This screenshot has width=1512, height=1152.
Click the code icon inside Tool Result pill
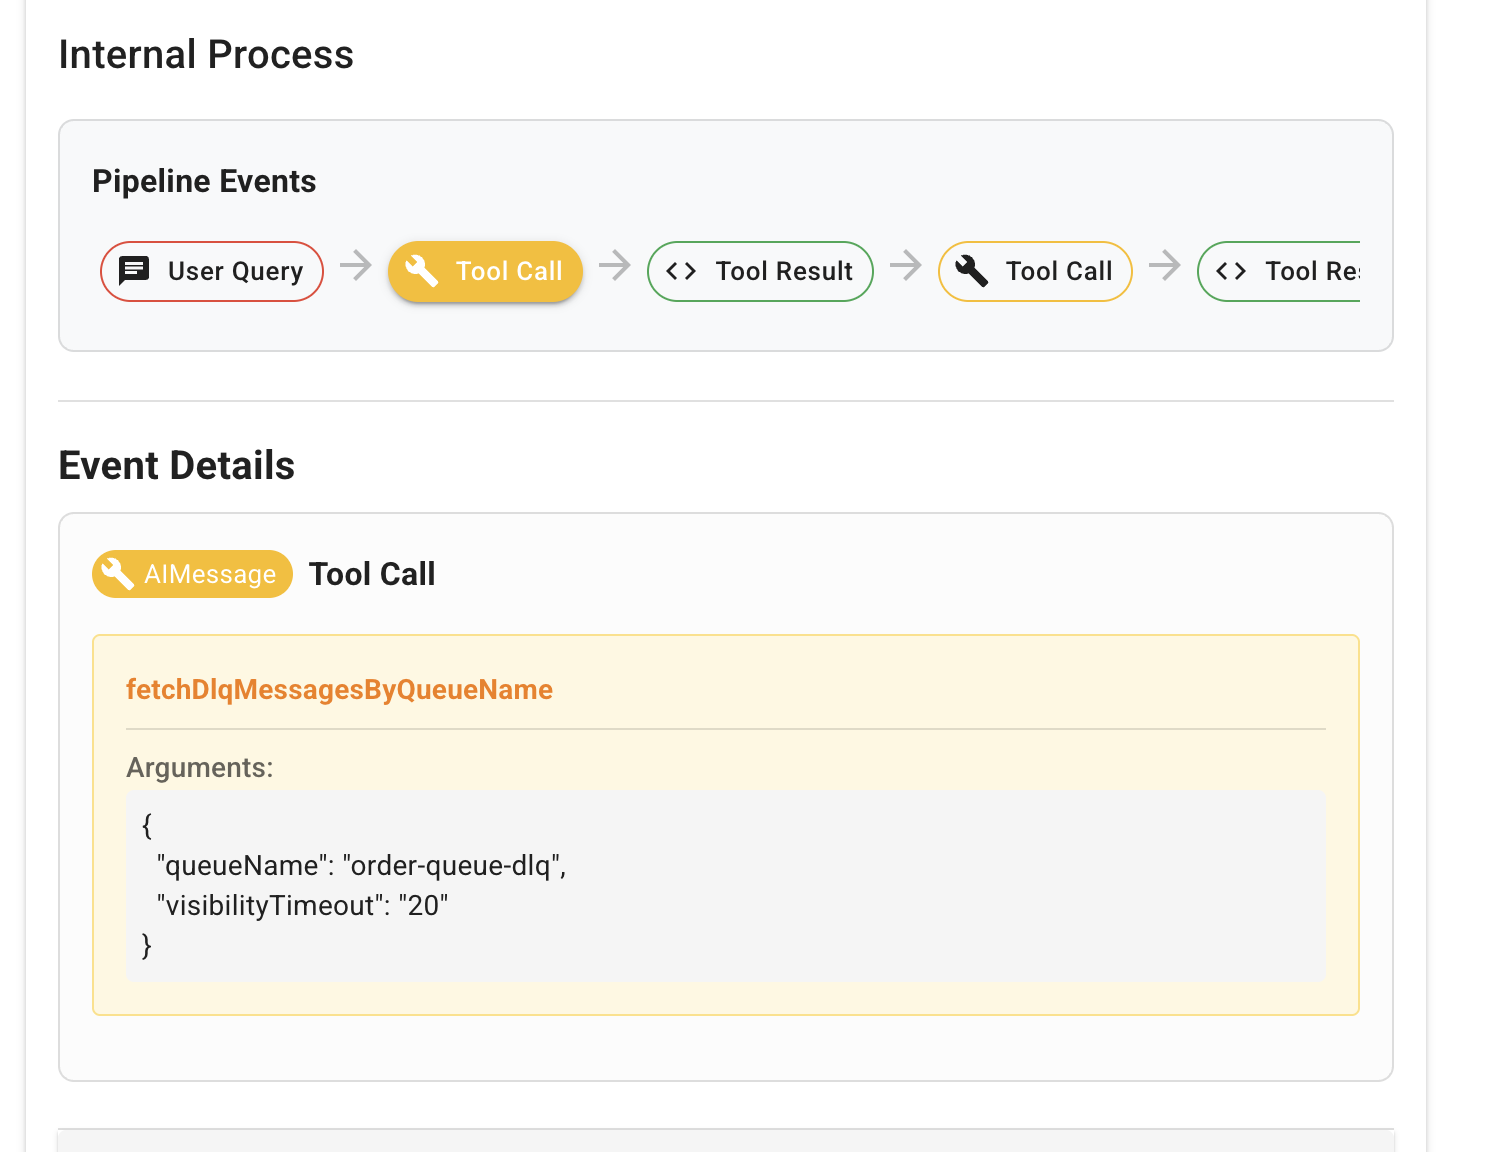point(681,271)
